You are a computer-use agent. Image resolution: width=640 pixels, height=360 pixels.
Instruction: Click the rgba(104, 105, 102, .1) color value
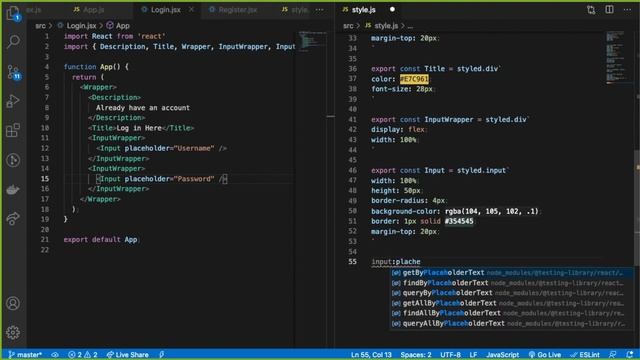491,211
